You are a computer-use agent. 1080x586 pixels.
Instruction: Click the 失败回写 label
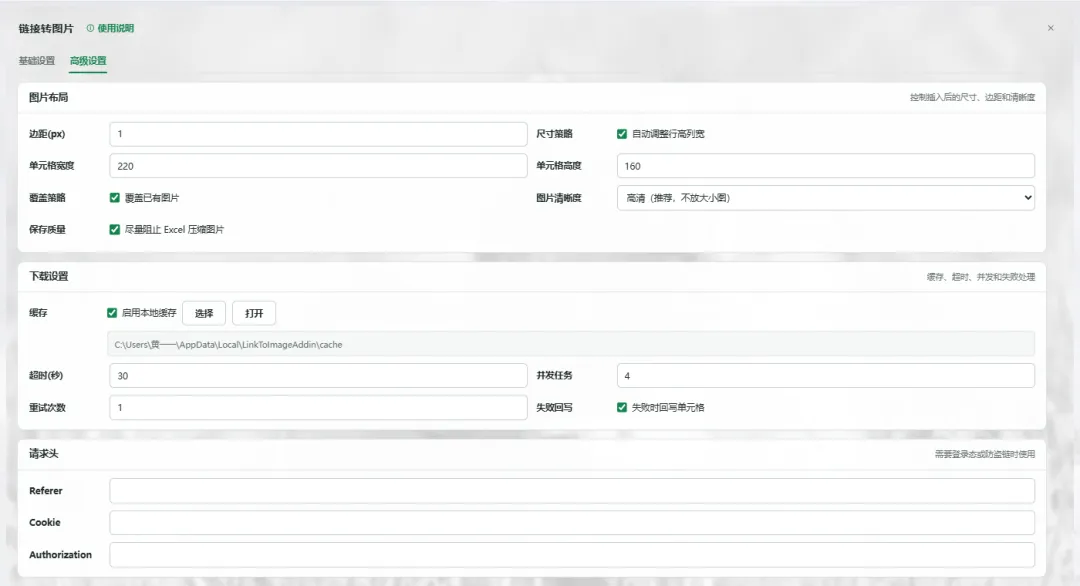(x=554, y=408)
